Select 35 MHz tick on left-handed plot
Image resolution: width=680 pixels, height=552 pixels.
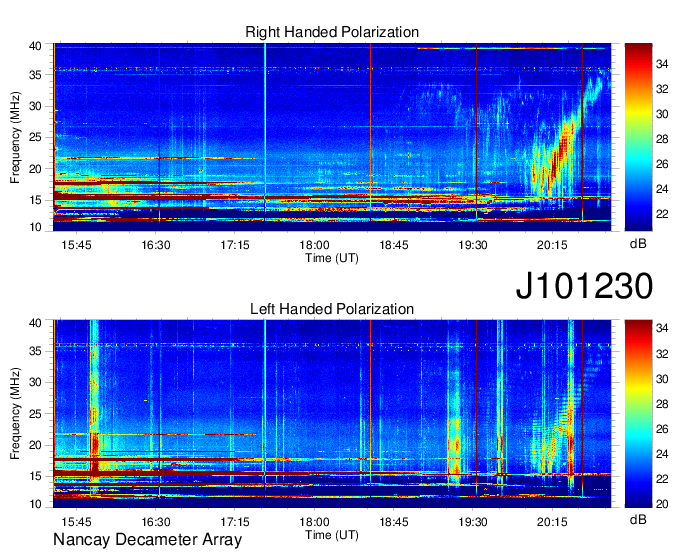(x=36, y=351)
